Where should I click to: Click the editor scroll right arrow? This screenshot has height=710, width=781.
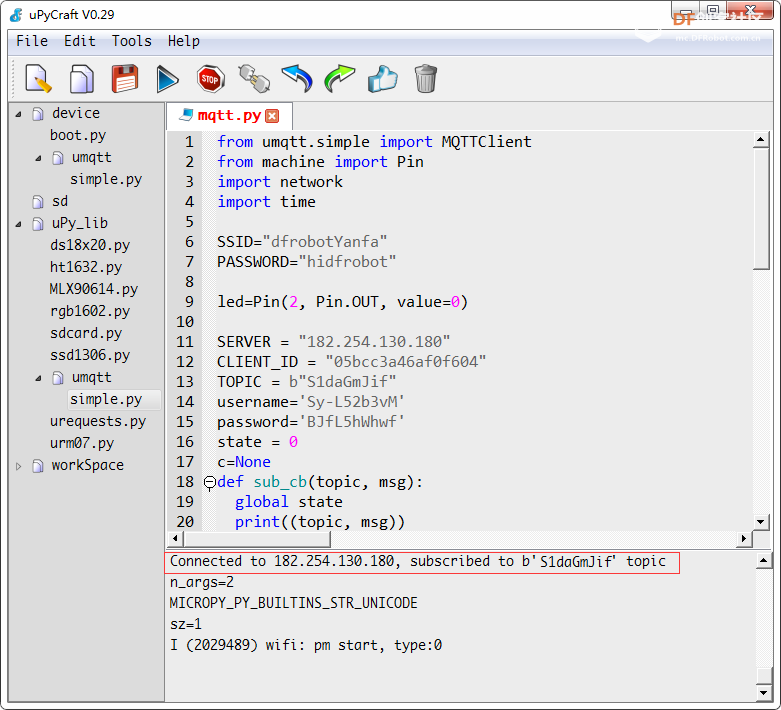(x=744, y=539)
